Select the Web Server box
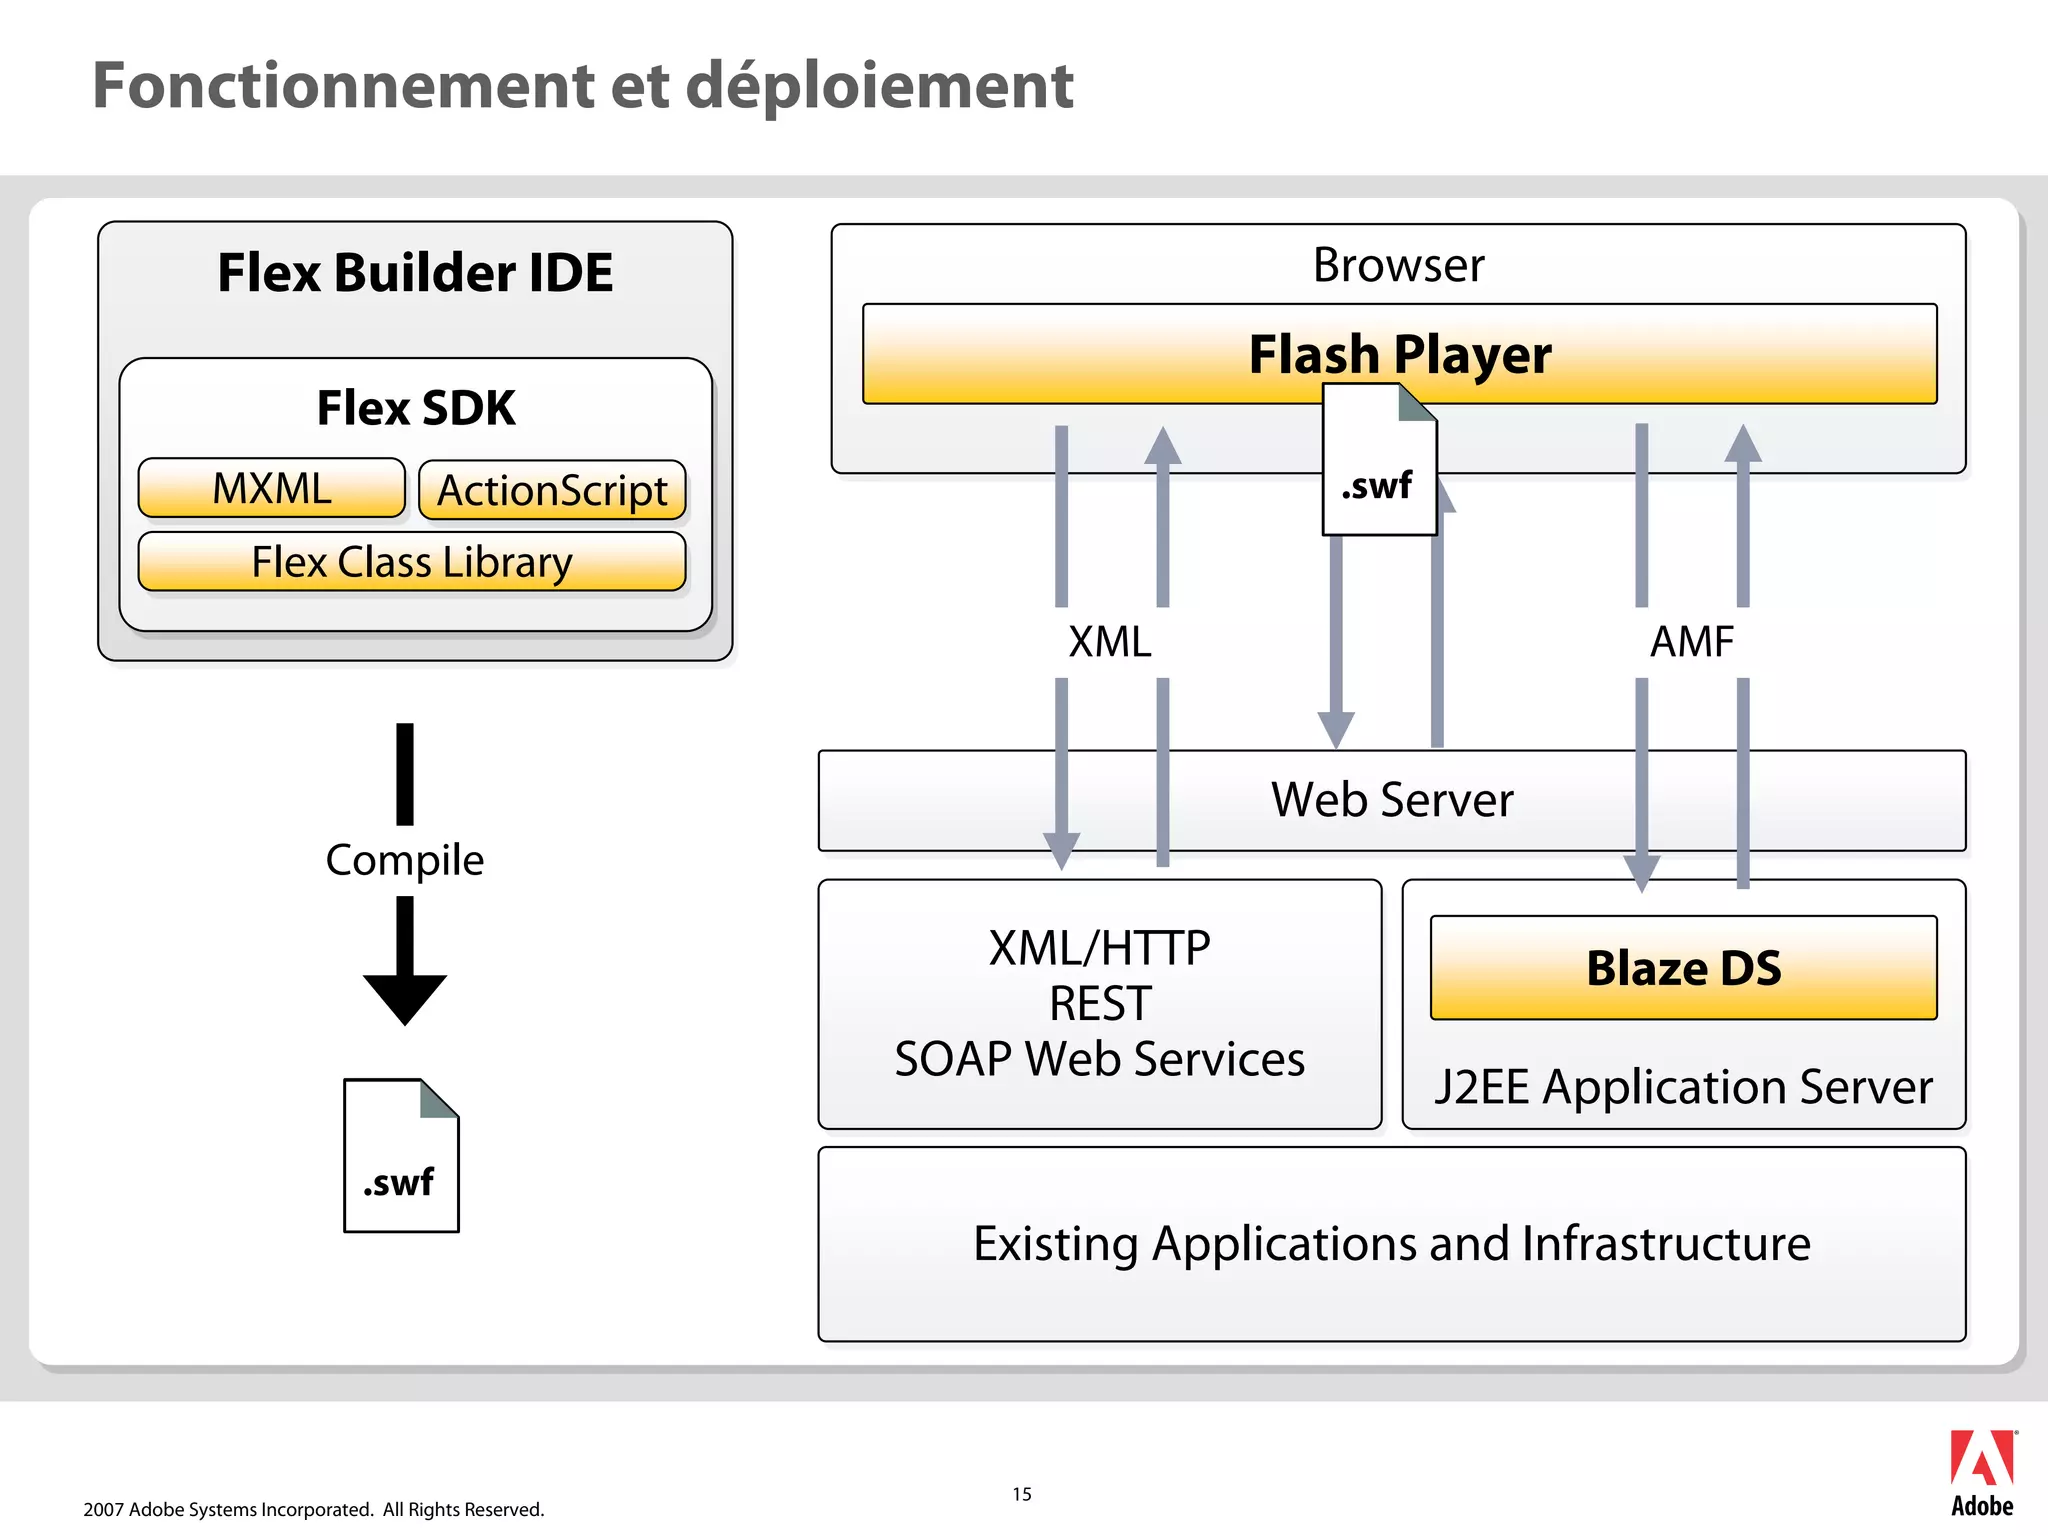The width and height of the screenshot is (2048, 1536). 1391,800
